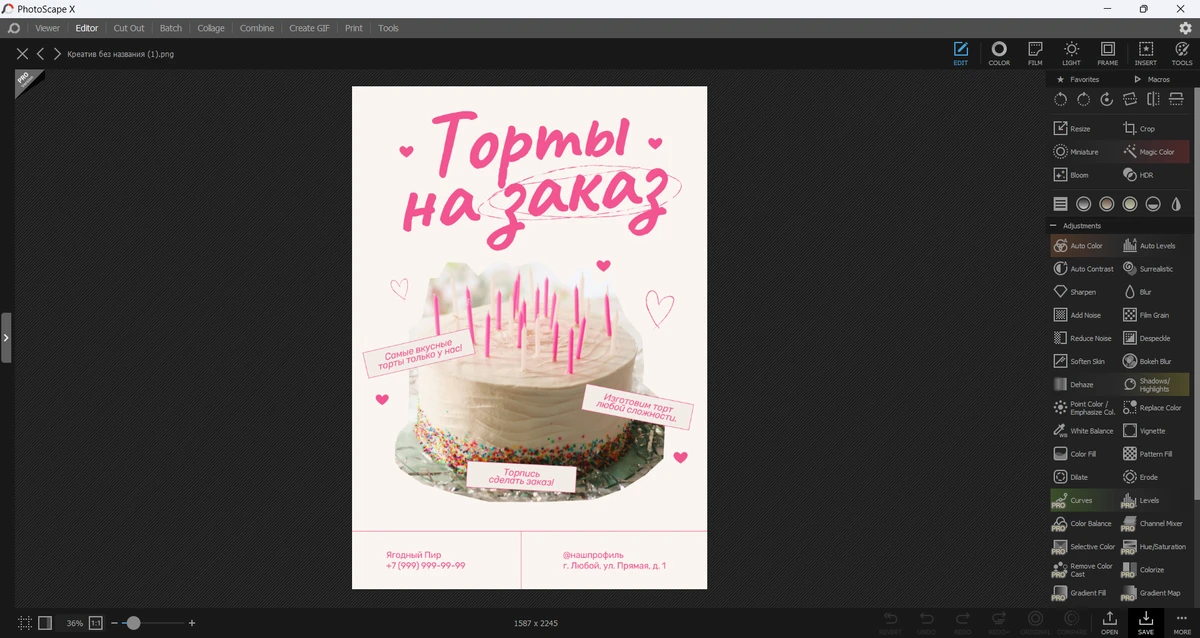1200x638 pixels.
Task: Open the Cut Out tab
Action: click(129, 28)
